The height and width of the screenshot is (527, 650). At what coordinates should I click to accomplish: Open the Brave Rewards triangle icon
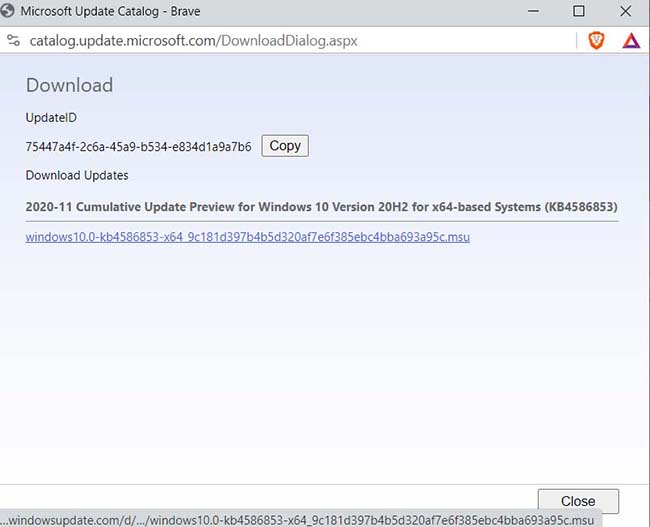[x=631, y=41]
